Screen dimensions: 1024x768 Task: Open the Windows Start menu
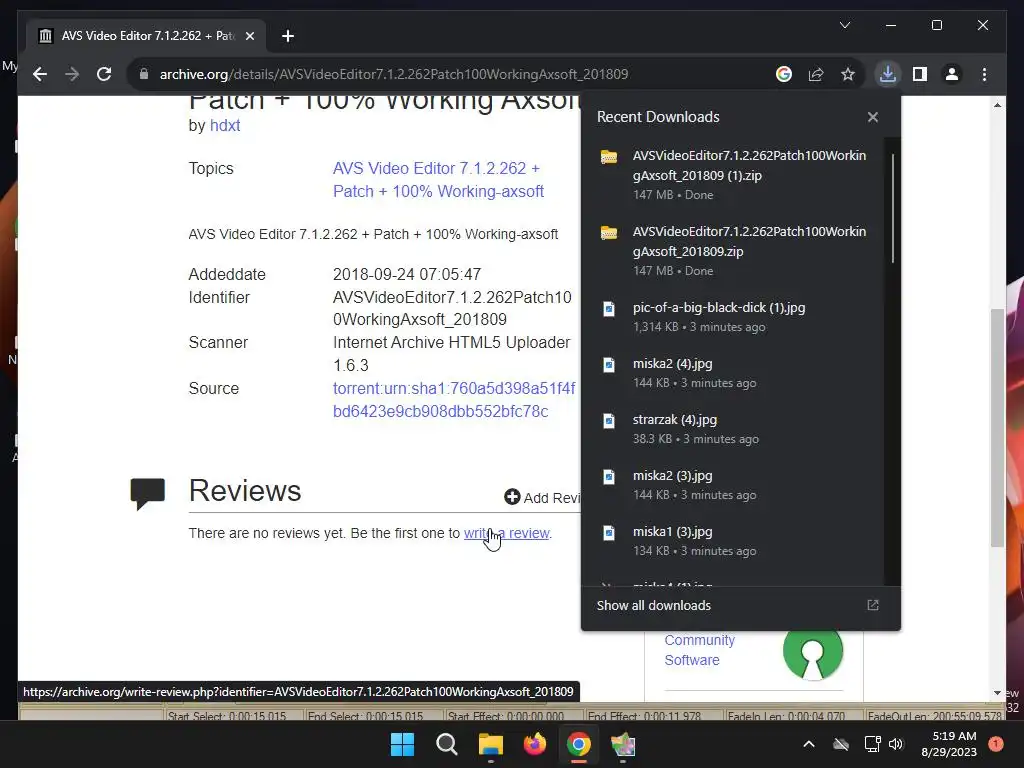click(402, 744)
